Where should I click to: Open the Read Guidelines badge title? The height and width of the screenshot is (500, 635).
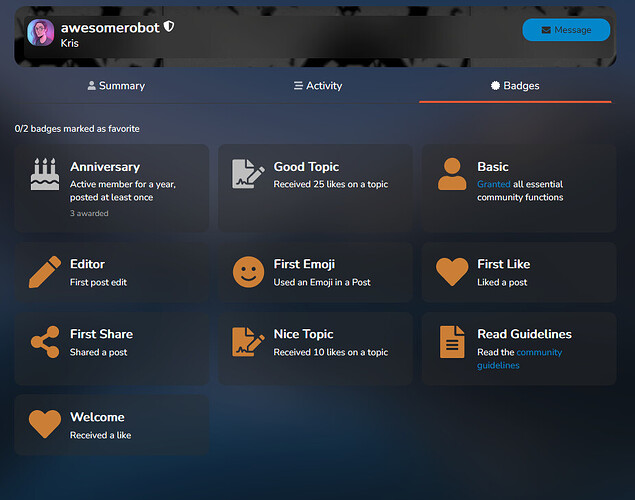(524, 334)
